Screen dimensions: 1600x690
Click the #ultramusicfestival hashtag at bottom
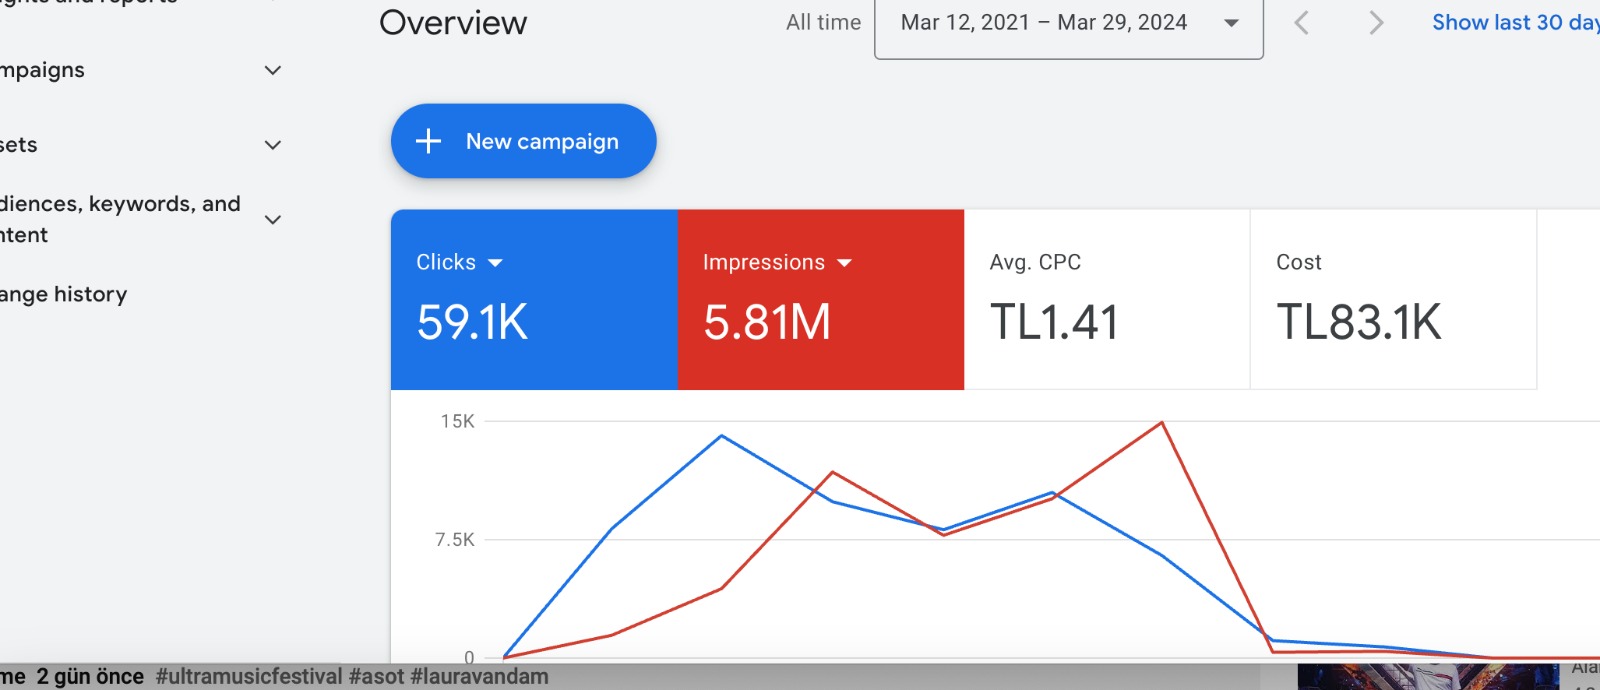[x=249, y=677]
